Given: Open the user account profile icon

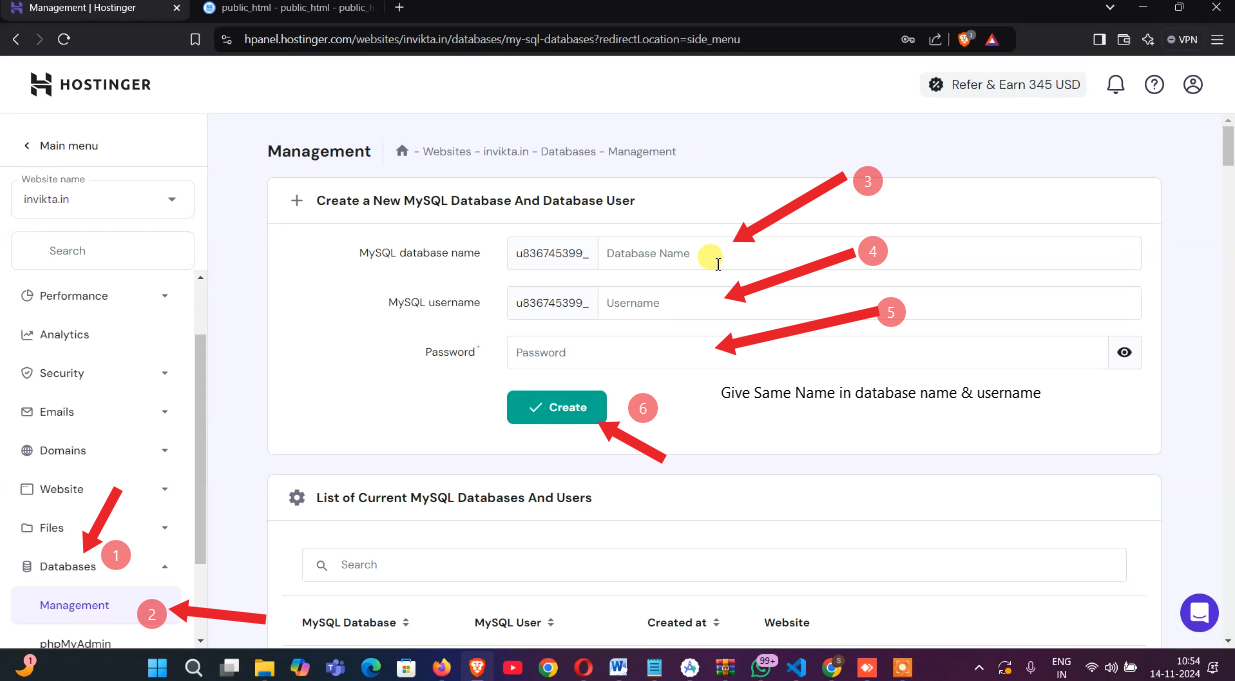Looking at the screenshot, I should [1193, 85].
